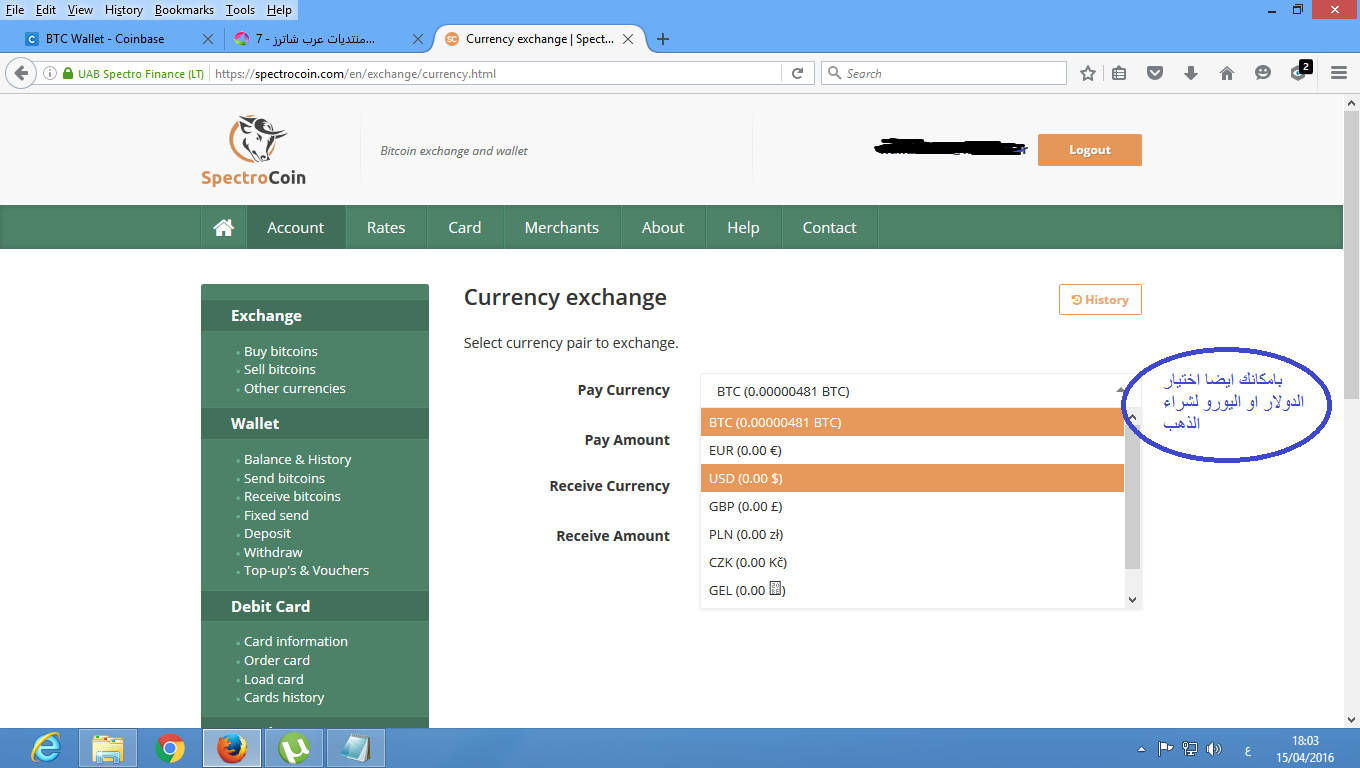Open uTorrent from taskbar
The width and height of the screenshot is (1360, 768).
(294, 748)
